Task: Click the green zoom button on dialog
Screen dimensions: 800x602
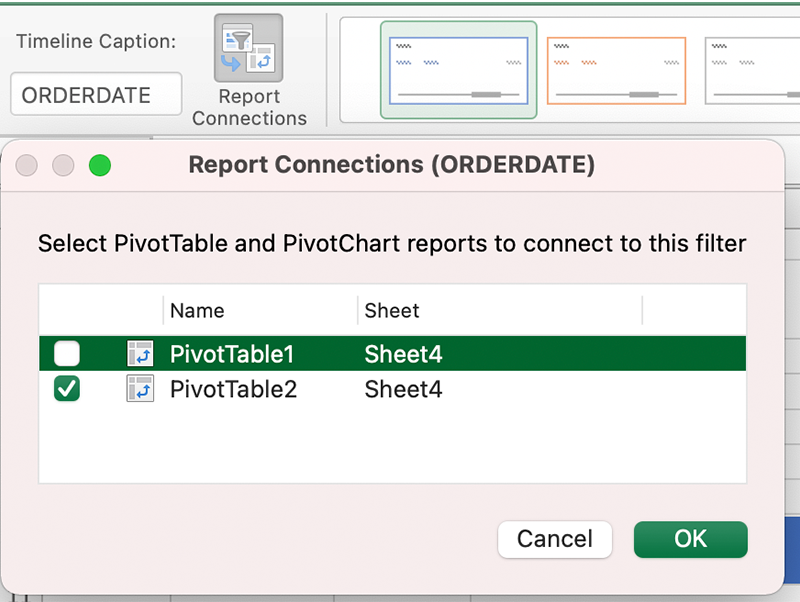Action: 100,166
